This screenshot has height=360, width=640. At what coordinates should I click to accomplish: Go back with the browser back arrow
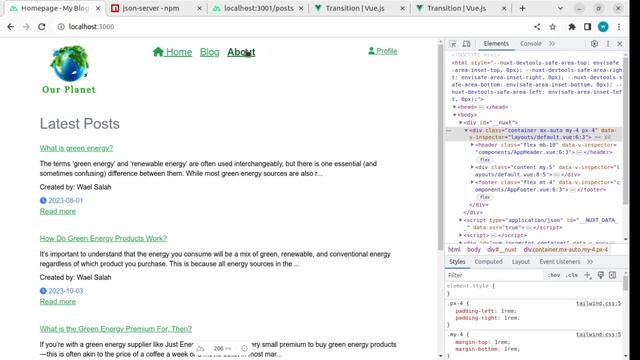(11, 27)
